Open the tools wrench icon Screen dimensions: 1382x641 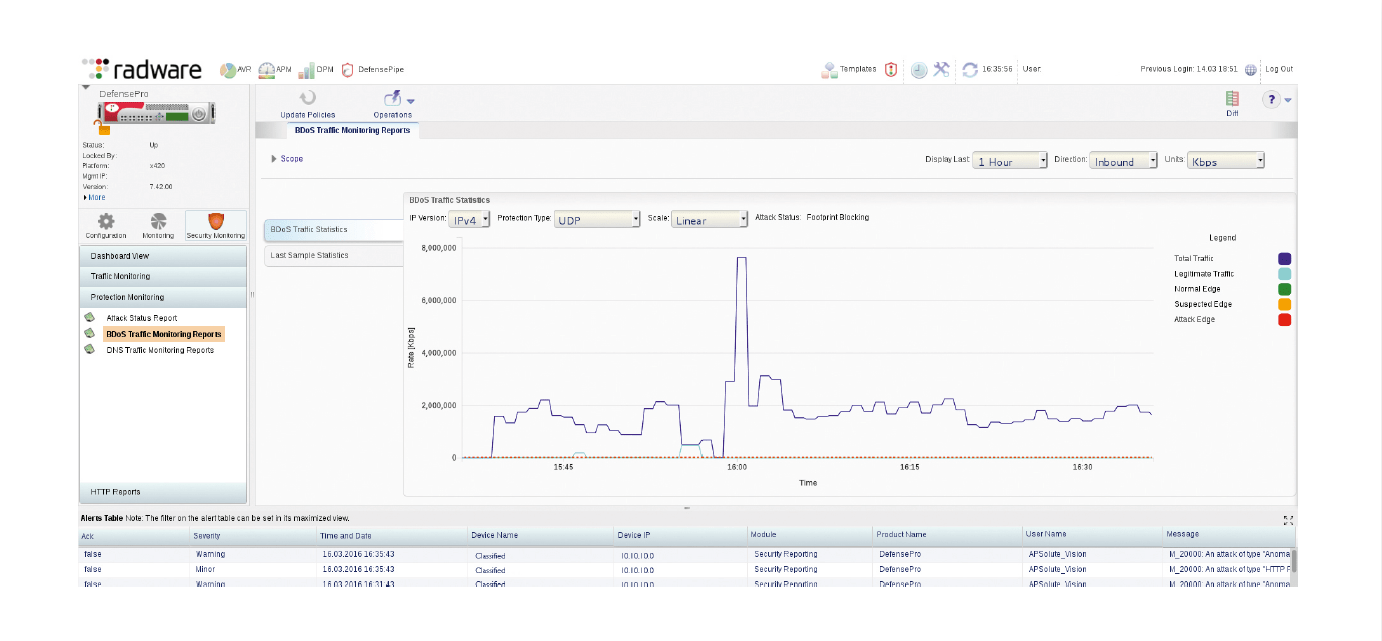942,69
